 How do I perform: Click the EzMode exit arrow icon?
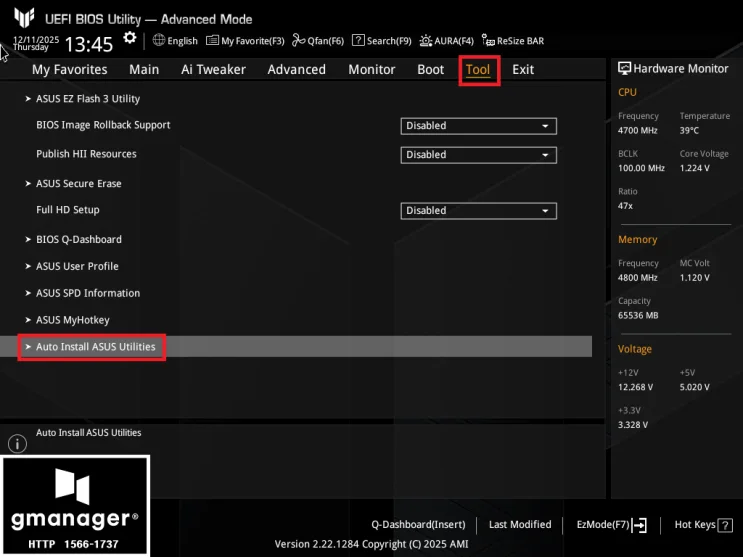pos(640,525)
